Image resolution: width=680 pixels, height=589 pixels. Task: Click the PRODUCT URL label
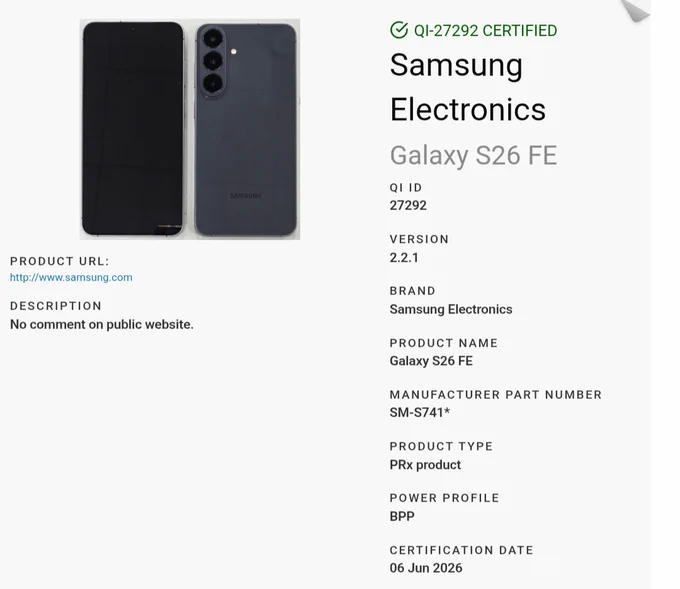click(x=60, y=261)
